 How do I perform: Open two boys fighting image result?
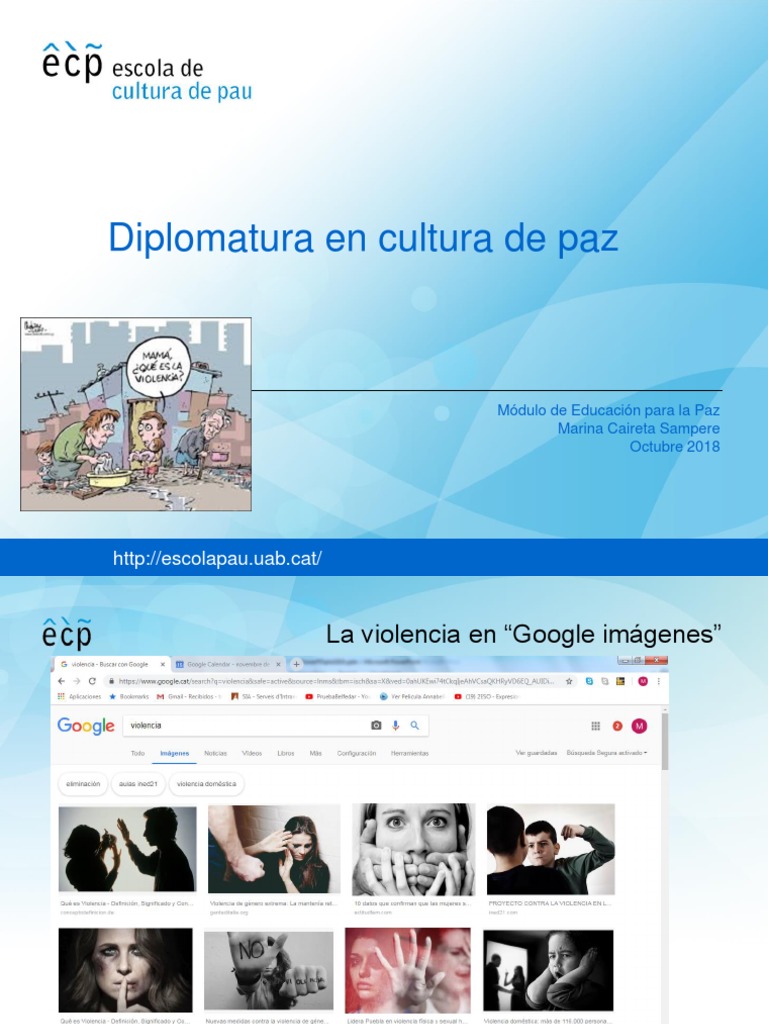tap(551, 849)
